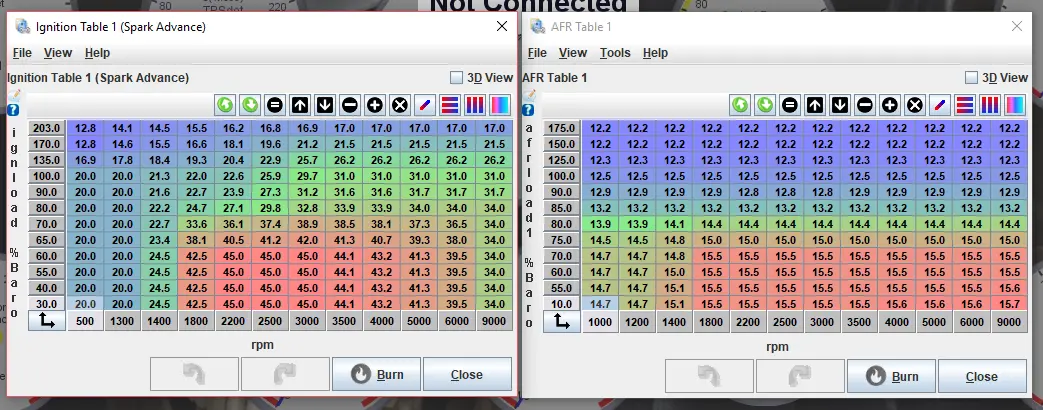Click vertical-lines interpolate icon in AFR Table
1043x410 pixels.
(990, 105)
